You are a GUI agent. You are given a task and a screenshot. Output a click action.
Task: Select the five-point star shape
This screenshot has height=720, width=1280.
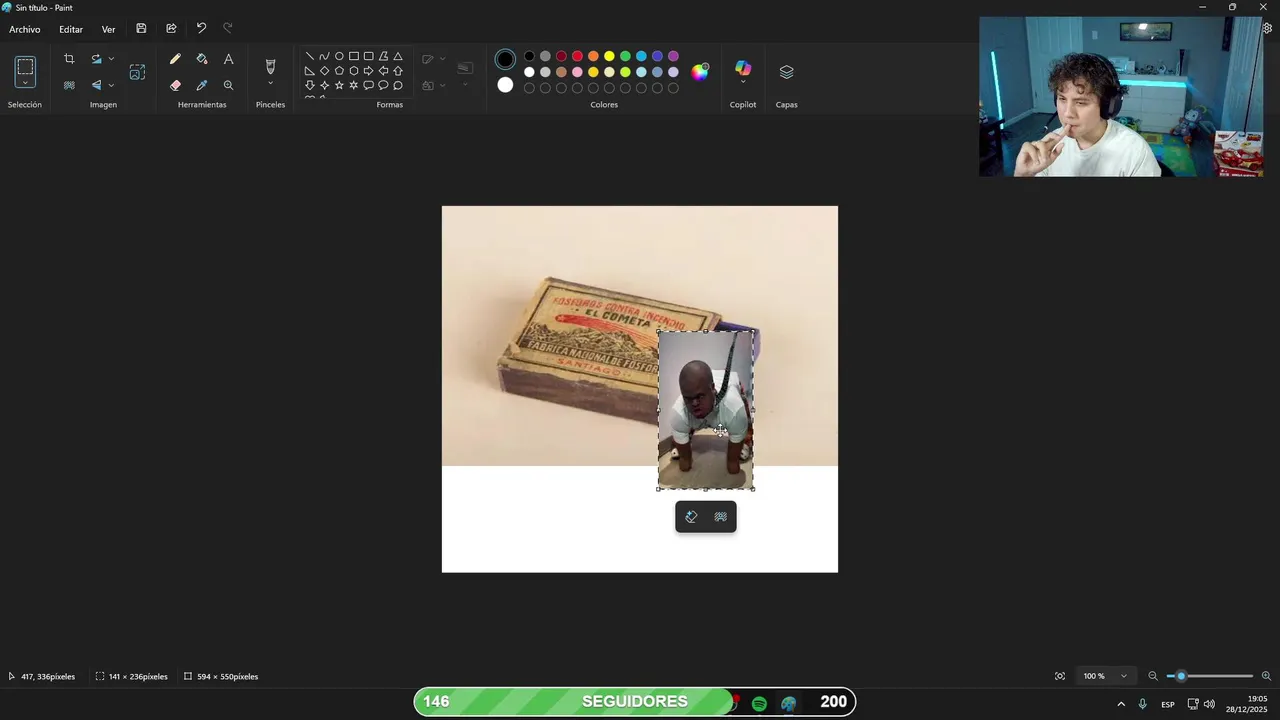click(339, 85)
